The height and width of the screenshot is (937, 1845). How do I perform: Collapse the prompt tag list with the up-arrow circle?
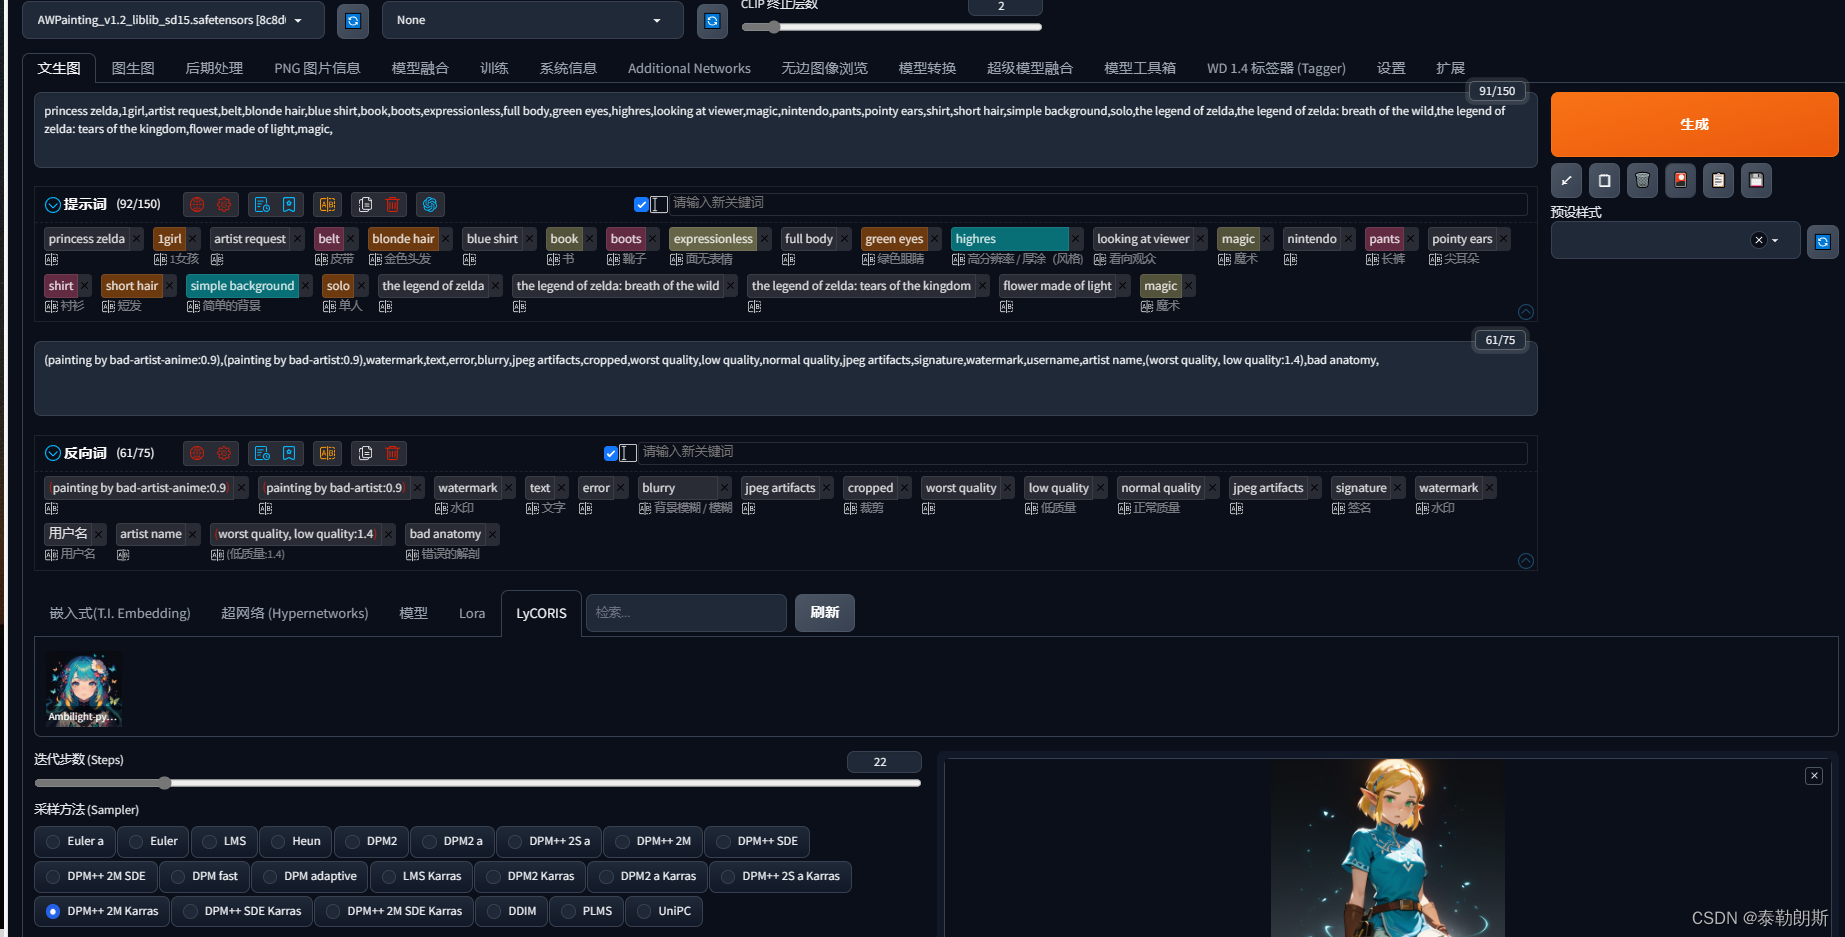(1526, 312)
